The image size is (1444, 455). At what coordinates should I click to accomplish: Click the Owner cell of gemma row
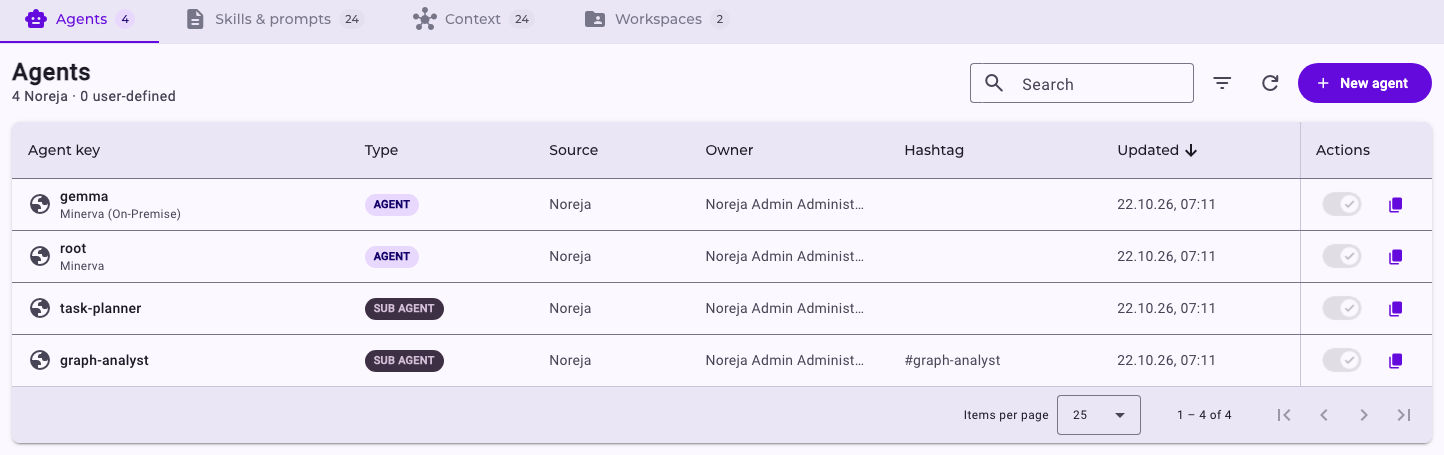point(785,204)
